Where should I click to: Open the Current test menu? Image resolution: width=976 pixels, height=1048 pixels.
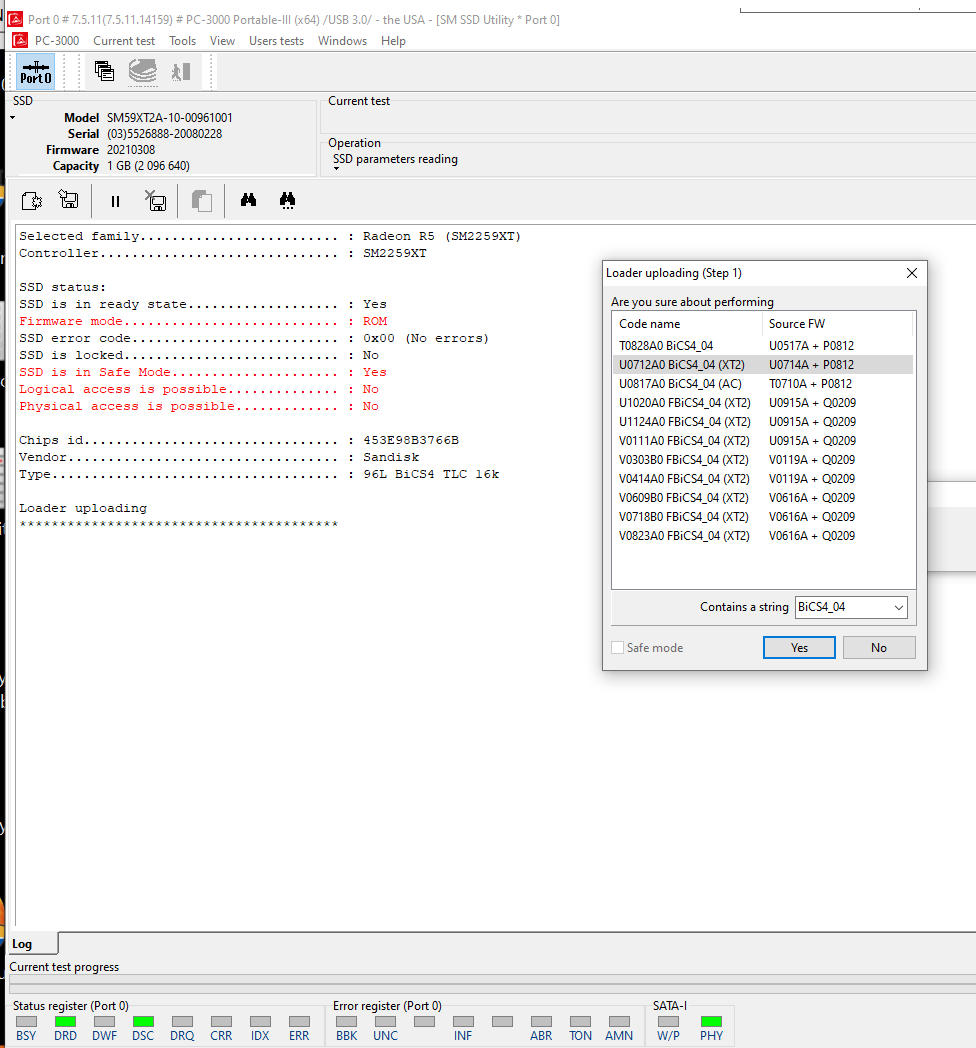point(124,41)
